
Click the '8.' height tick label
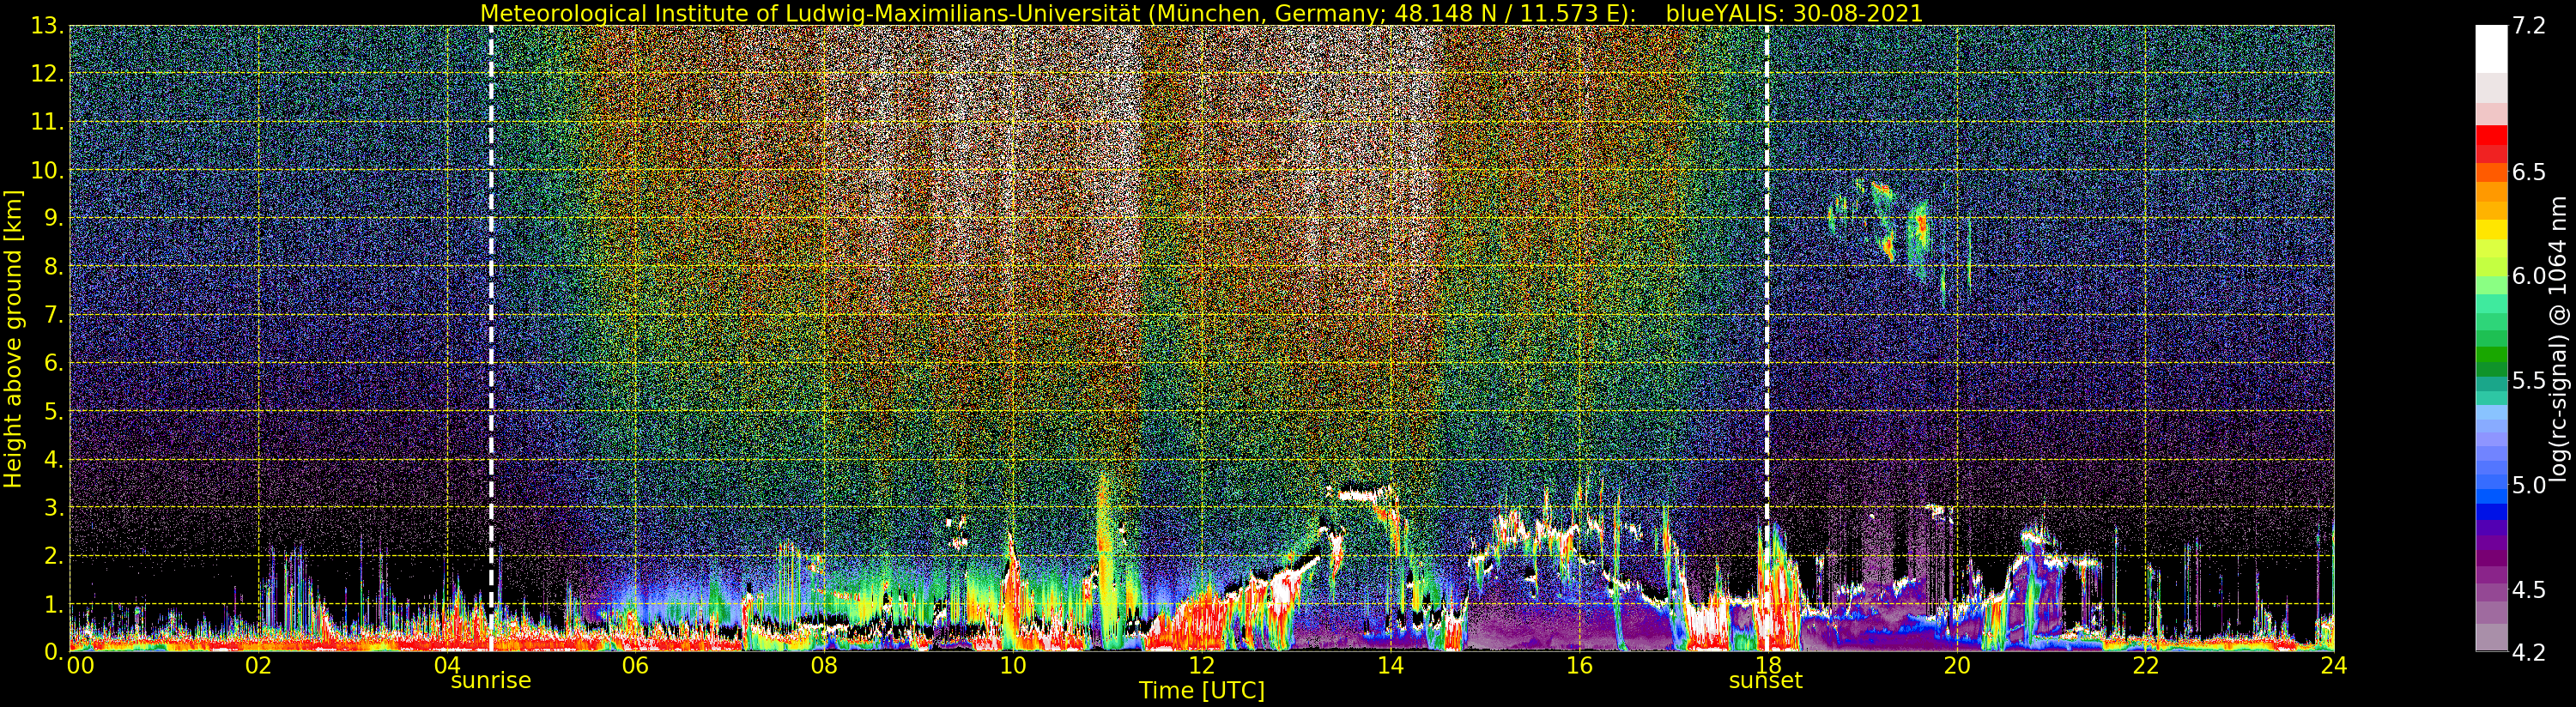point(53,267)
